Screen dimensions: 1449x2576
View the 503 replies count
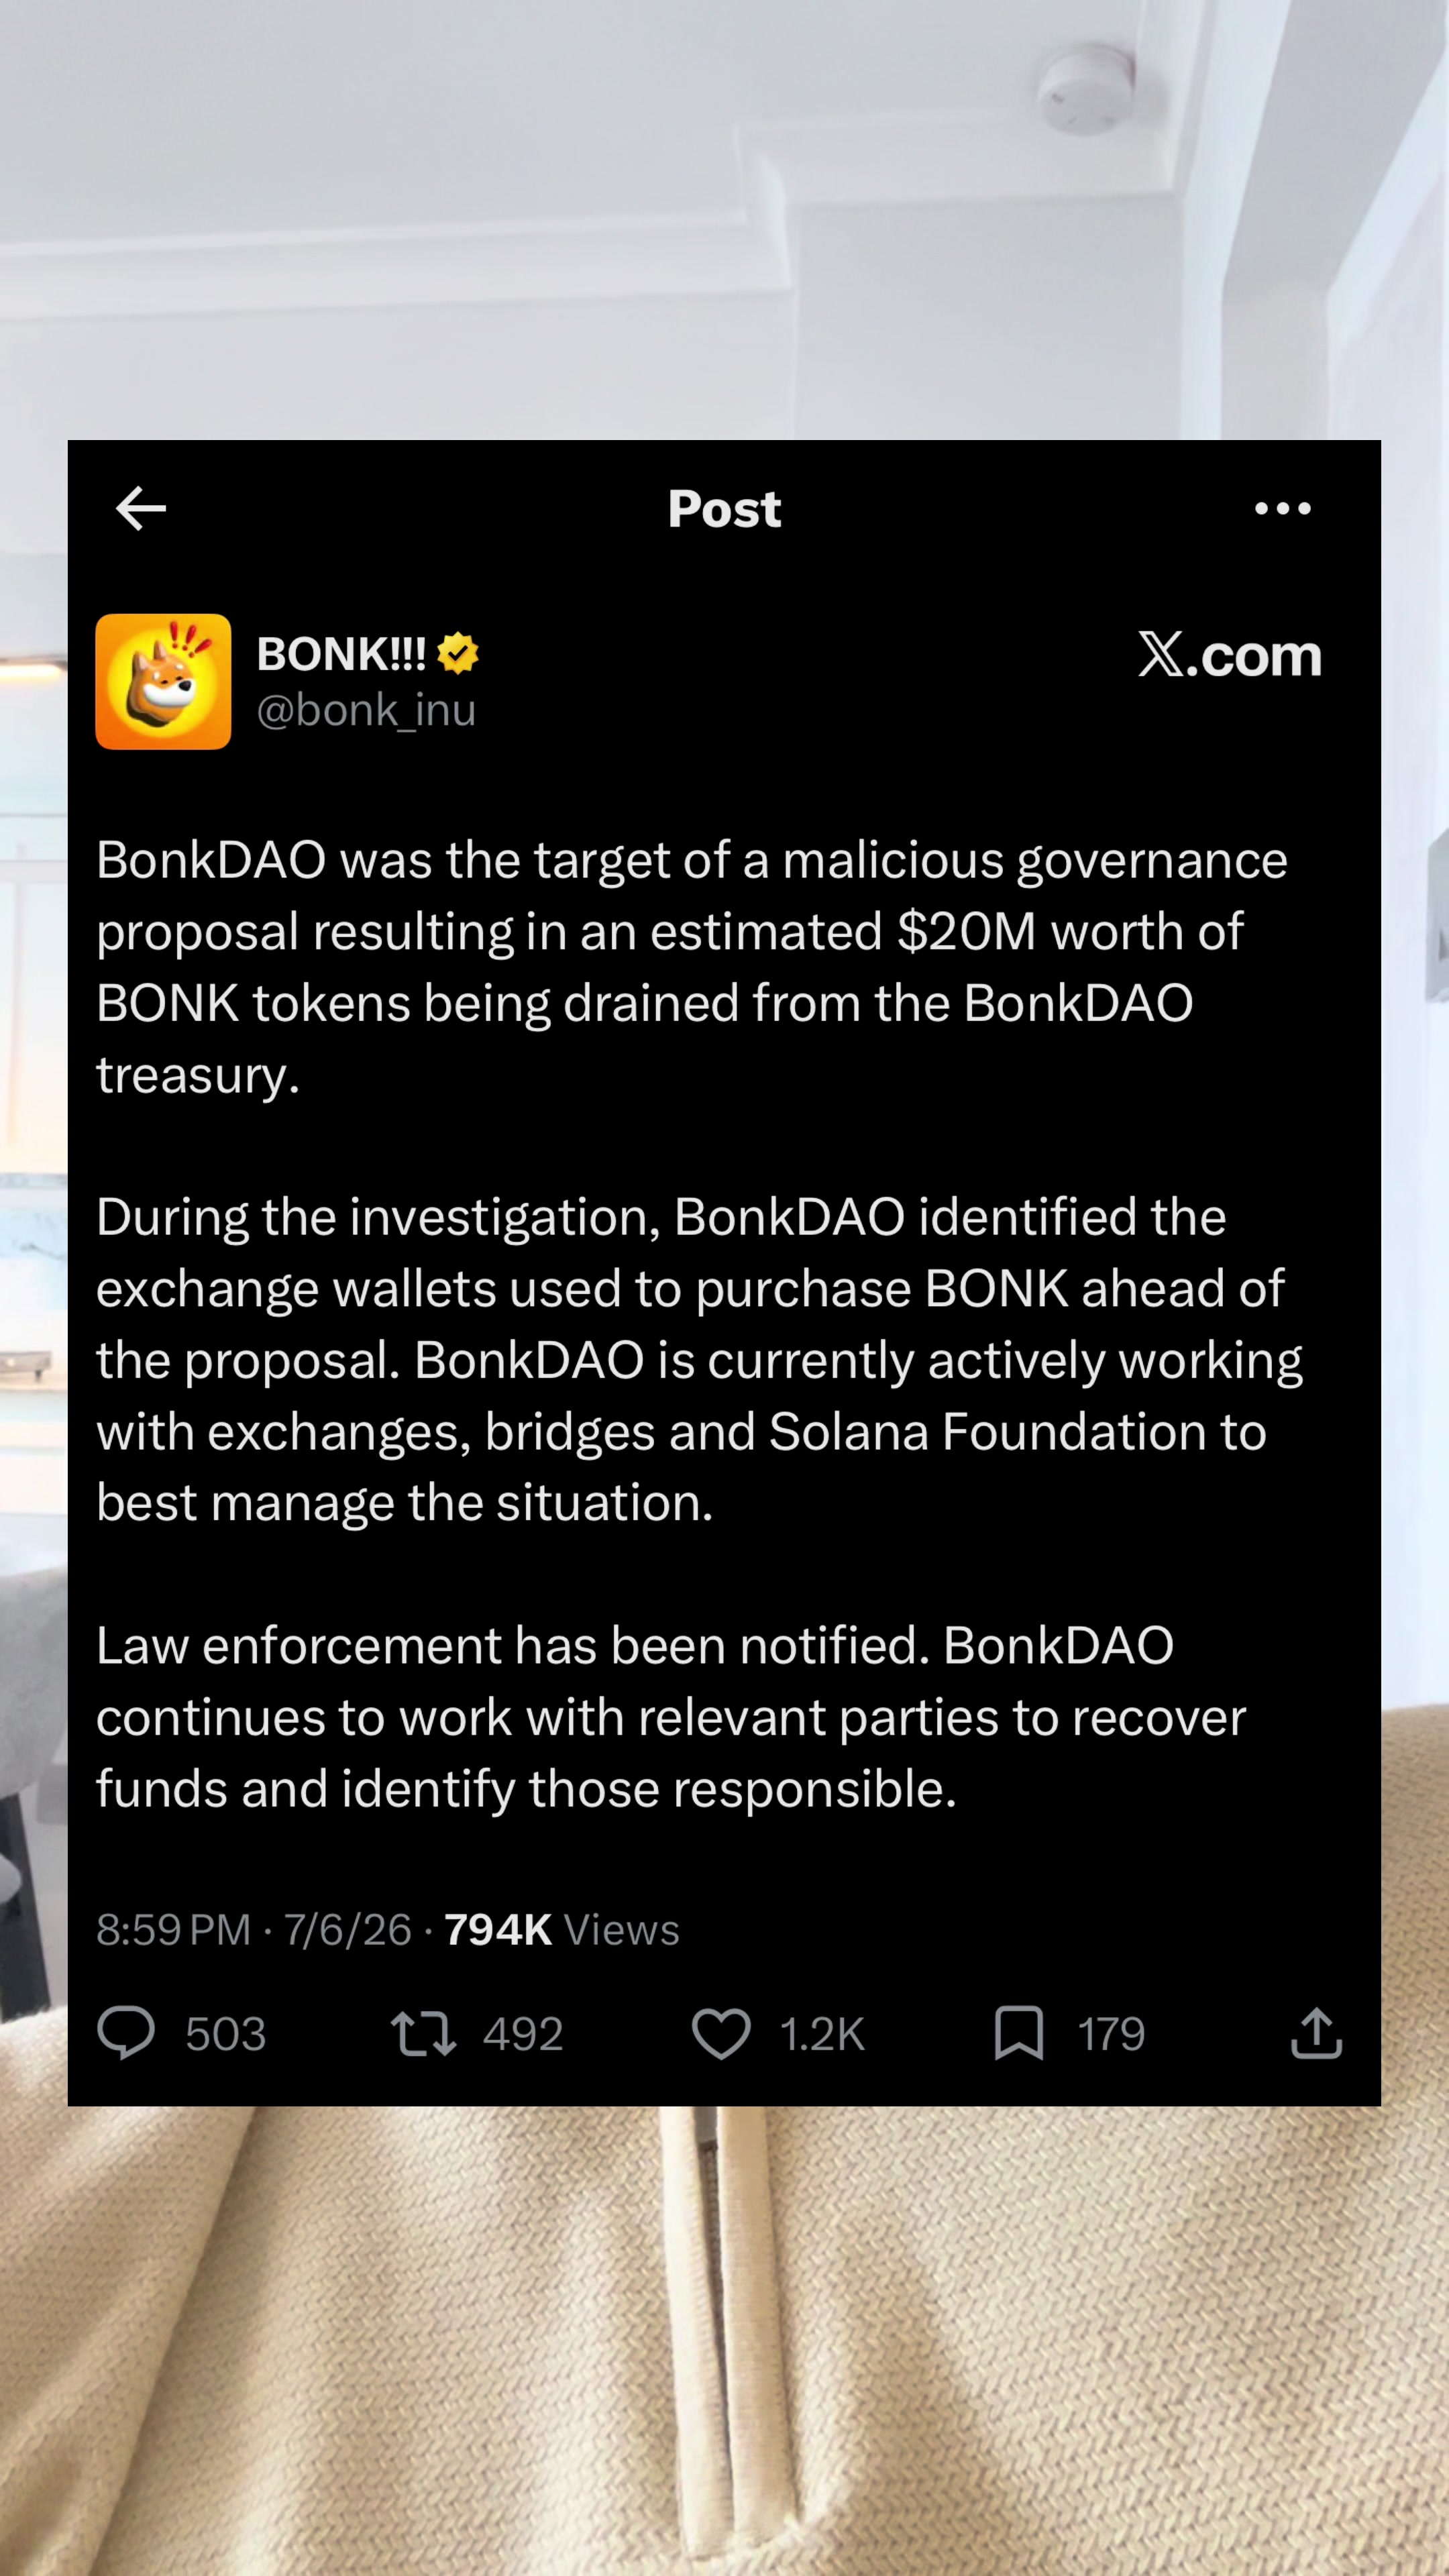click(x=226, y=2034)
